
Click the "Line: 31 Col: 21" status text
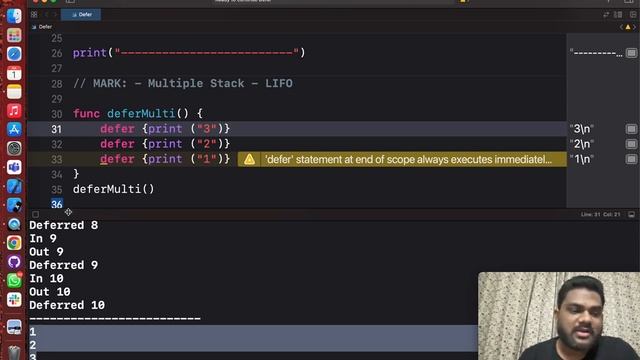click(x=600, y=214)
